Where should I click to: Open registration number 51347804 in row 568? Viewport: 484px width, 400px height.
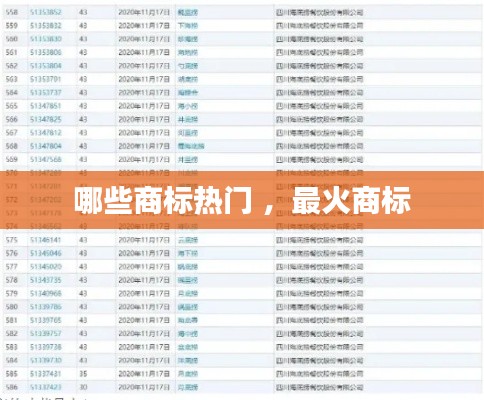point(46,146)
